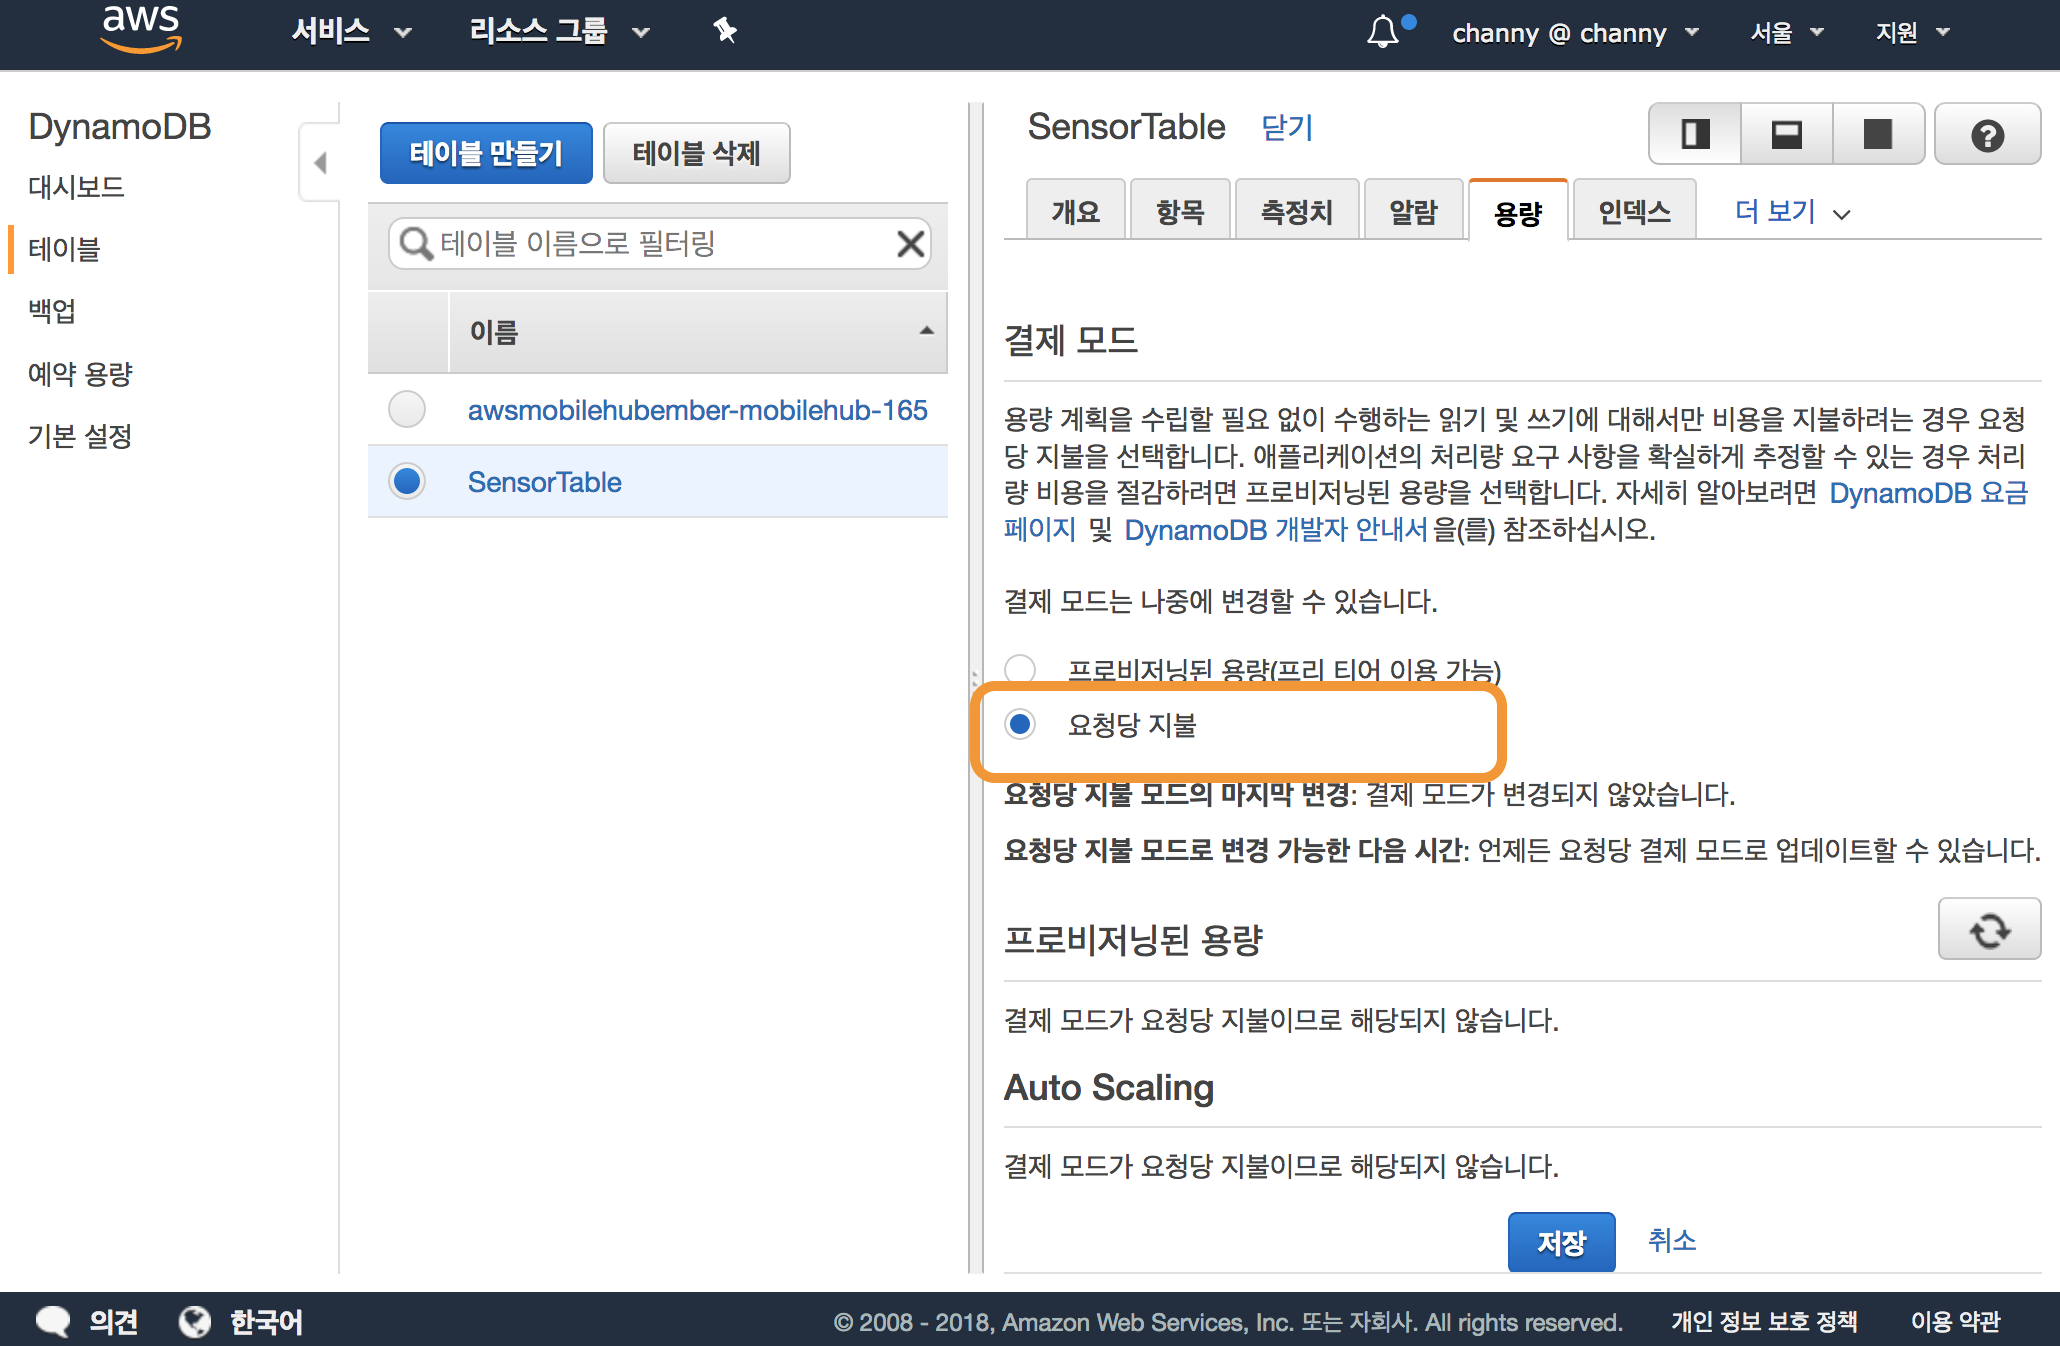Open the help question mark icon
Screen dimensions: 2060x1346
pos(1987,135)
